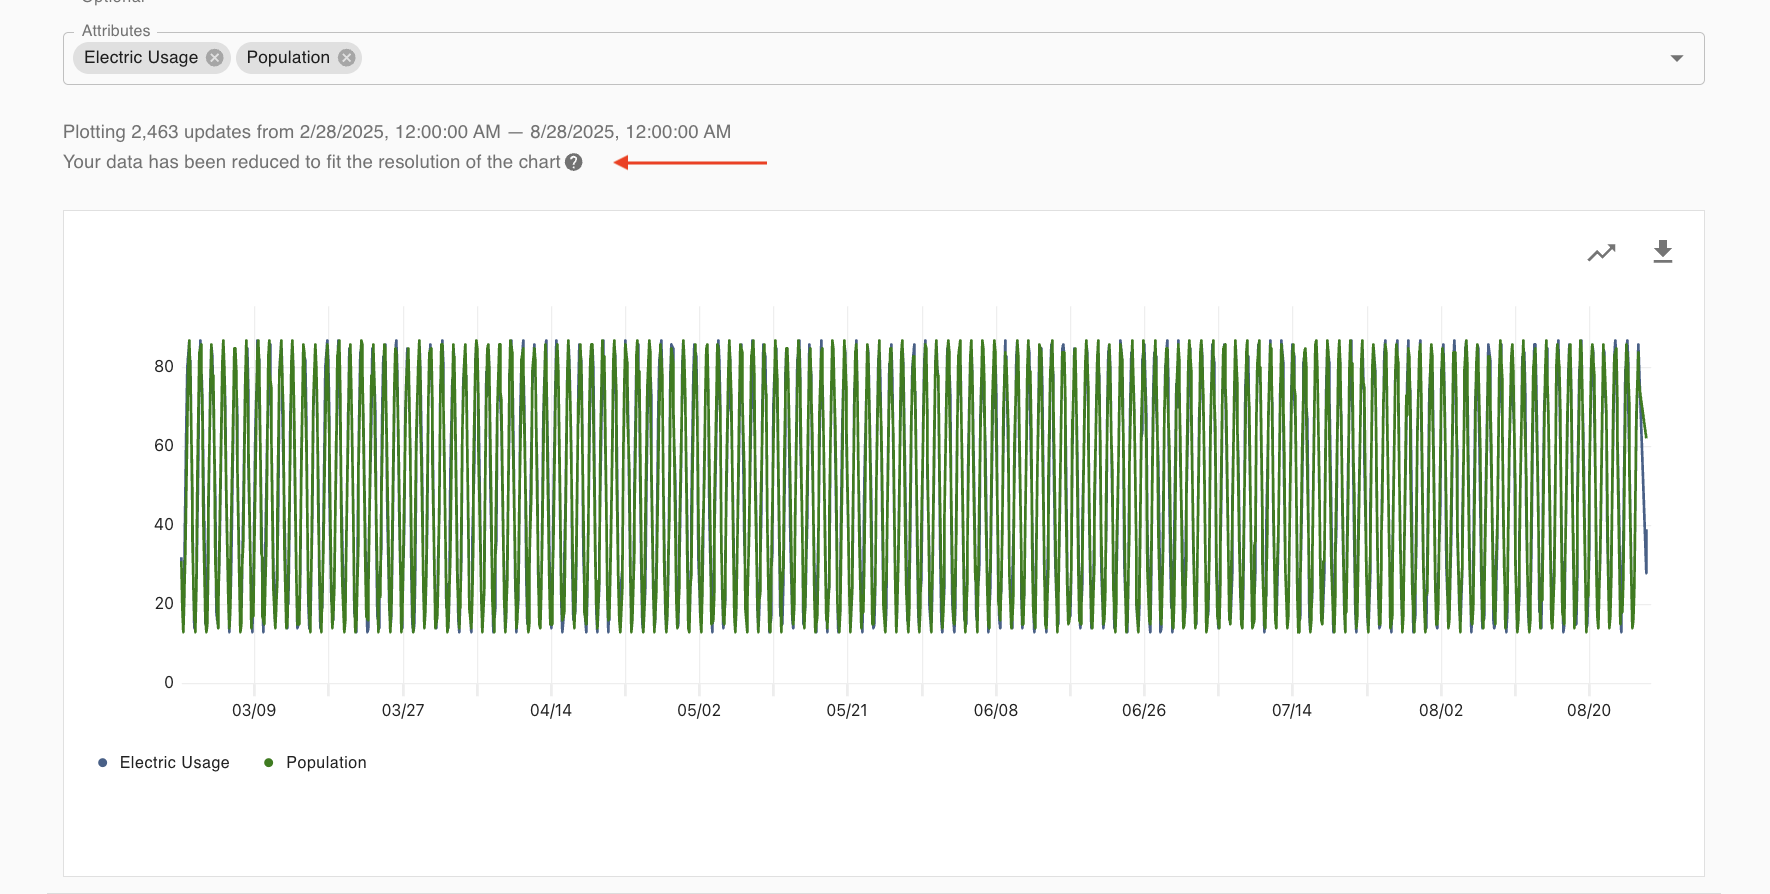Select the Population chip label

(x=288, y=58)
